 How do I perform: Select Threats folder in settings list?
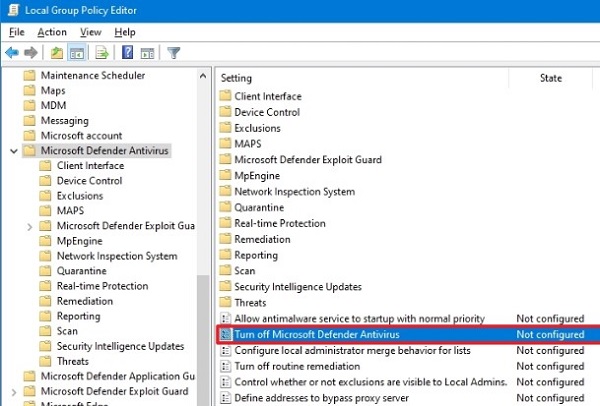click(x=250, y=303)
